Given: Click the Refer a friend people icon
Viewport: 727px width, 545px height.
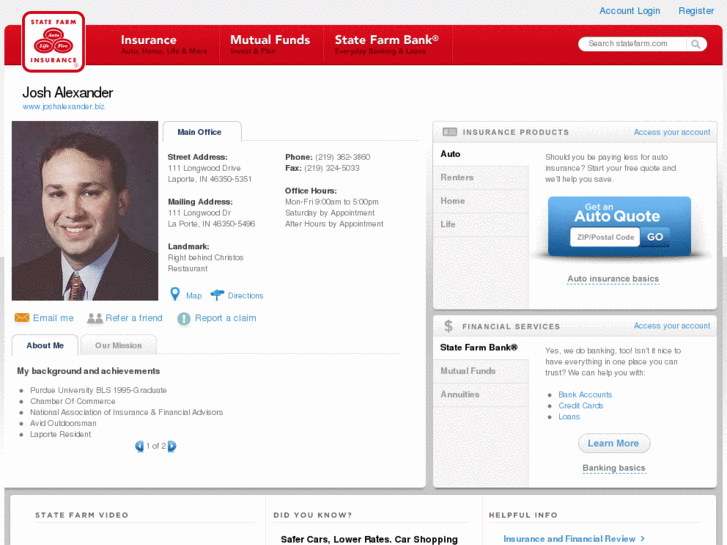Looking at the screenshot, I should pyautogui.click(x=95, y=318).
